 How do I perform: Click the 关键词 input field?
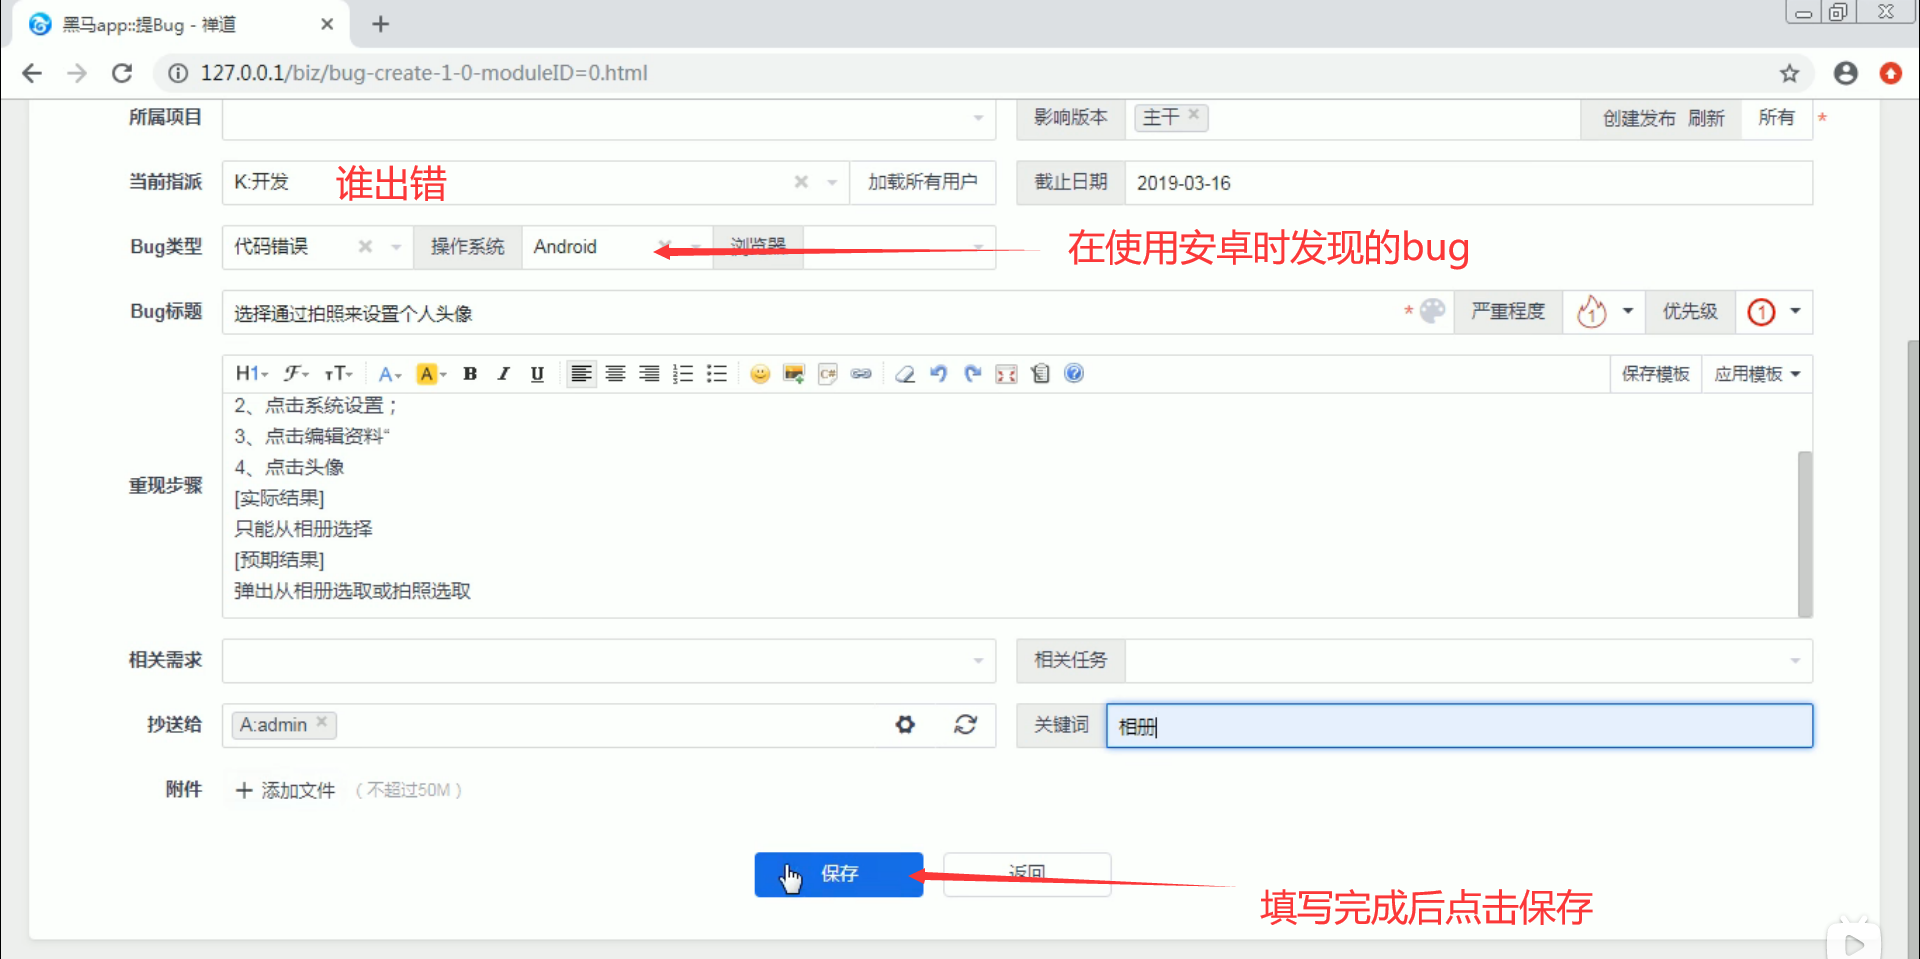[1459, 726]
